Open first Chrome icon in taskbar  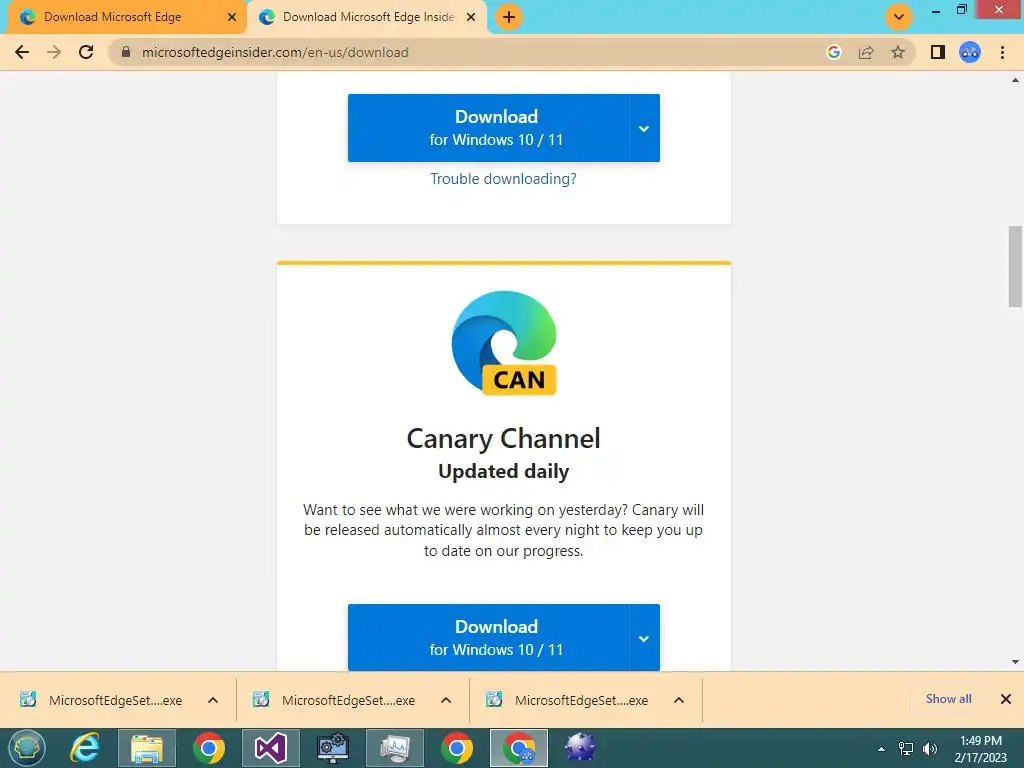[209, 748]
